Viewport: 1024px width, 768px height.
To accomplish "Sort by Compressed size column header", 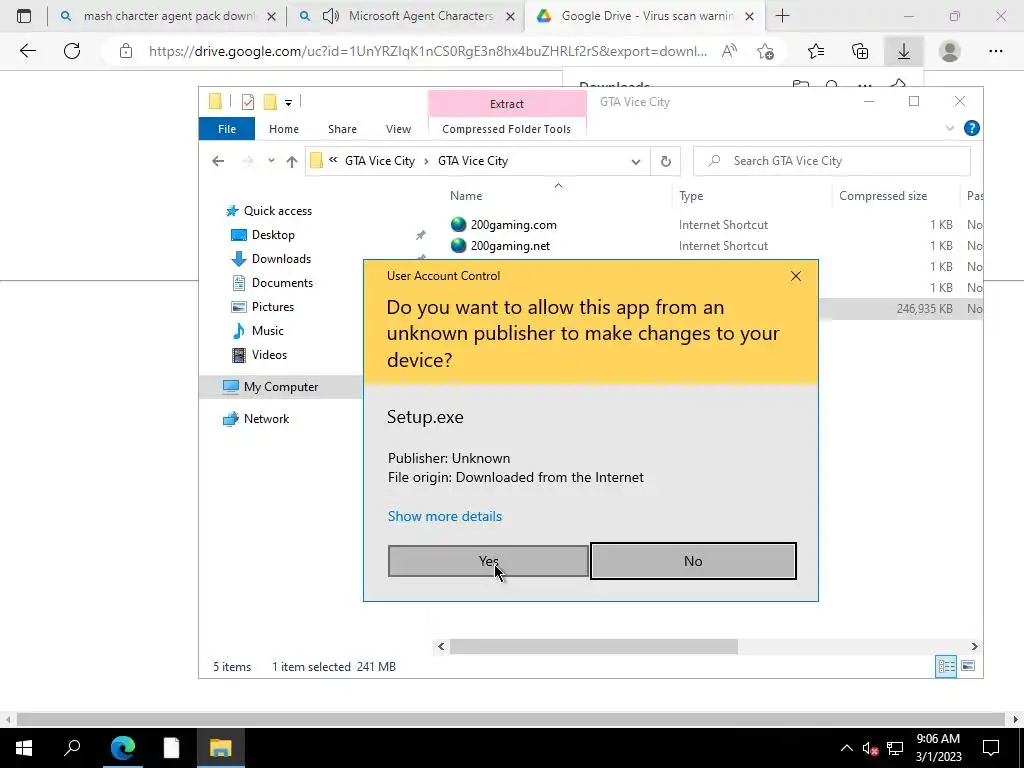I will [x=883, y=196].
